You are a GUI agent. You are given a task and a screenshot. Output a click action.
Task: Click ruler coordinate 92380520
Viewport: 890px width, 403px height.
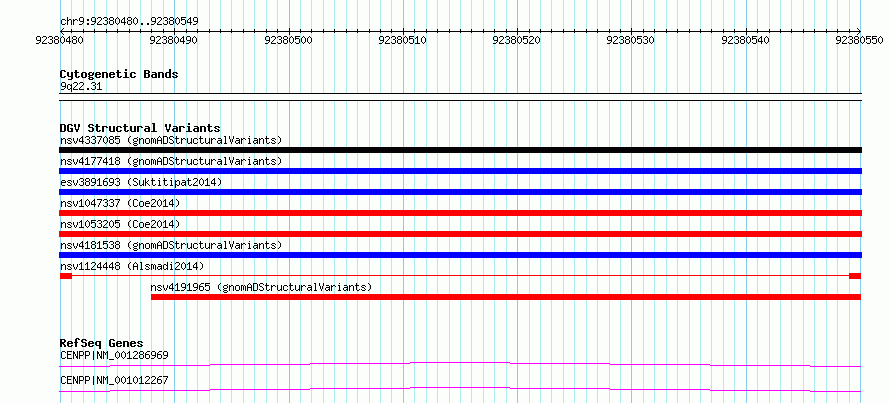coord(517,41)
